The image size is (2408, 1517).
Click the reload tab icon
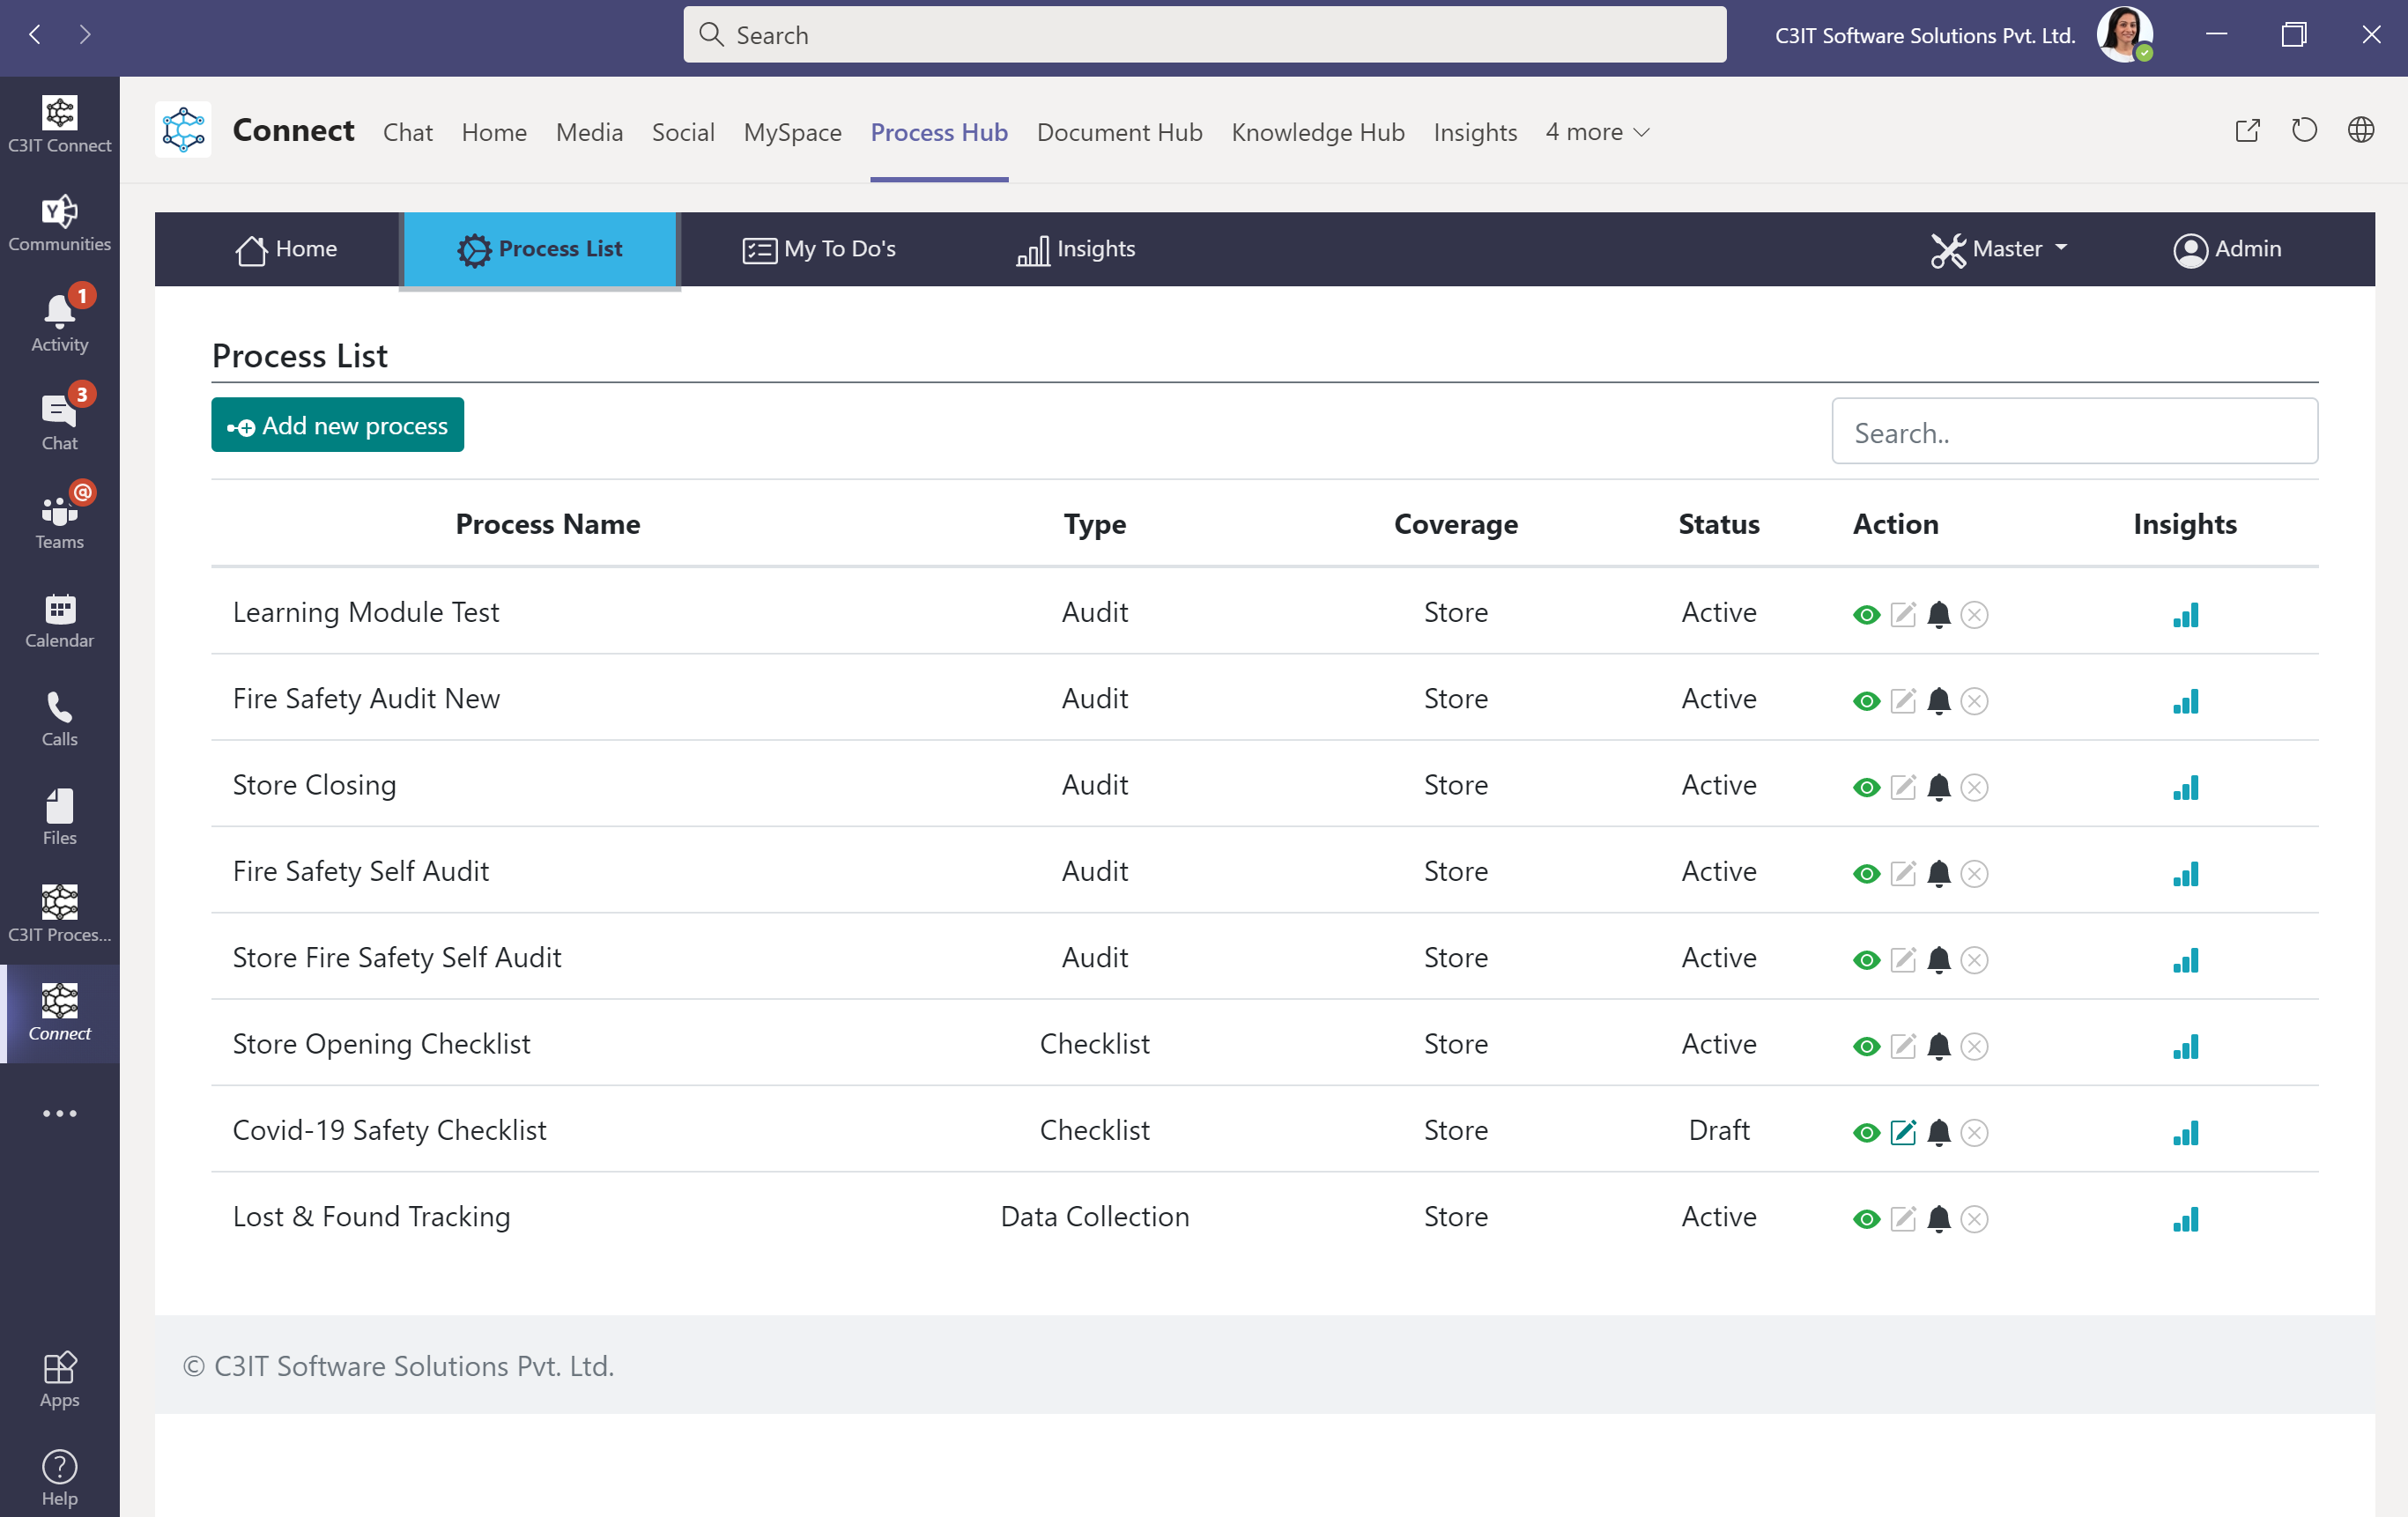tap(2304, 131)
